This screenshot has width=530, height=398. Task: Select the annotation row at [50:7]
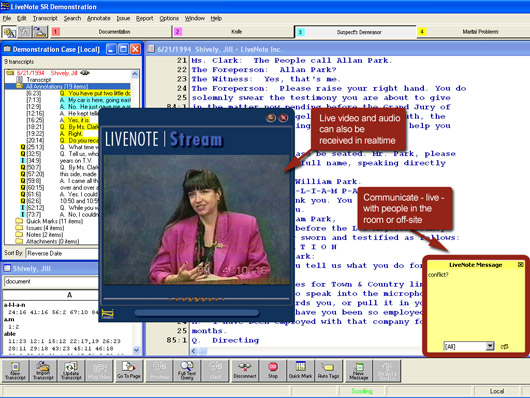click(62, 167)
